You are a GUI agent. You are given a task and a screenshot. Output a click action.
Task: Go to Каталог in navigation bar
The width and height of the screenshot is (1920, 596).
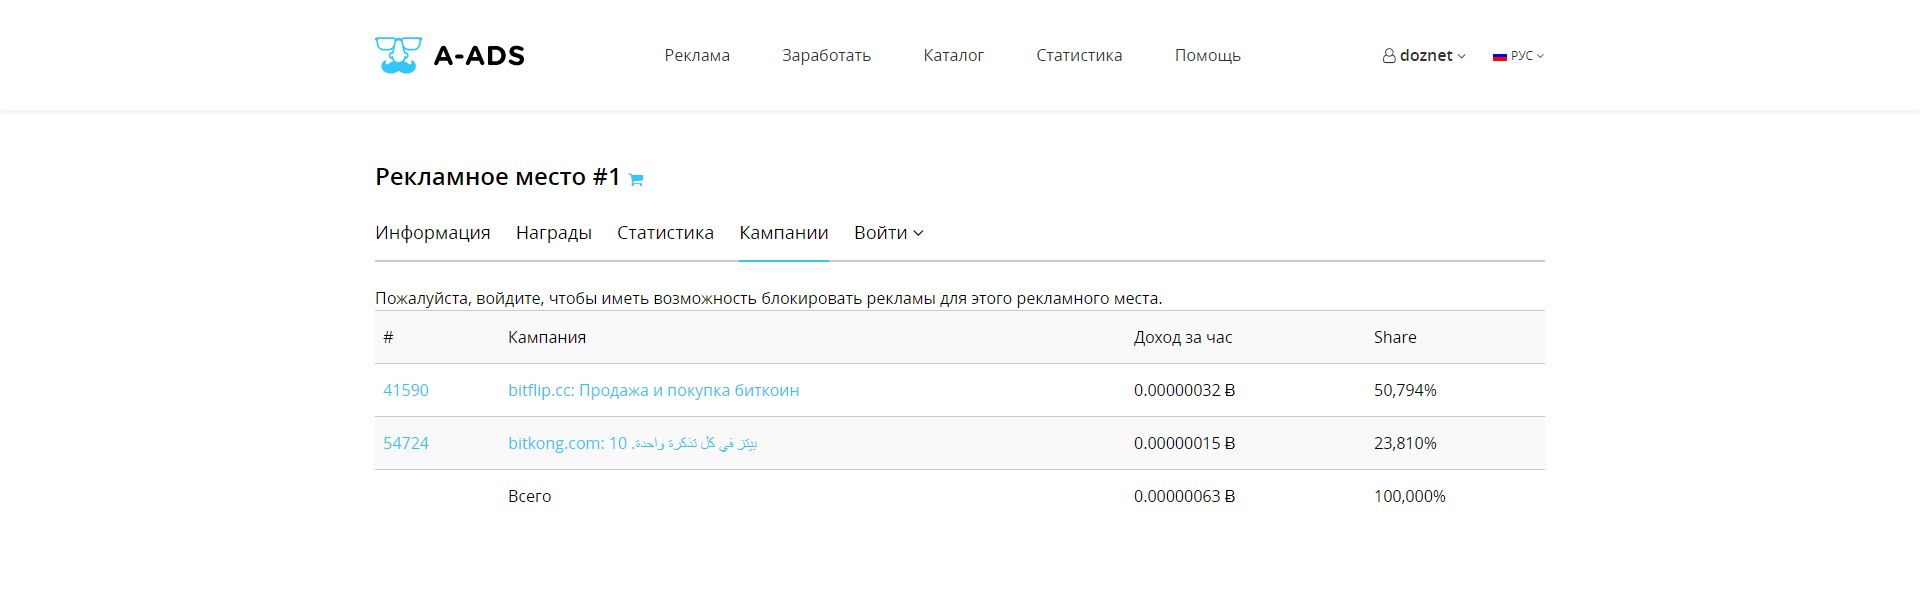point(953,56)
